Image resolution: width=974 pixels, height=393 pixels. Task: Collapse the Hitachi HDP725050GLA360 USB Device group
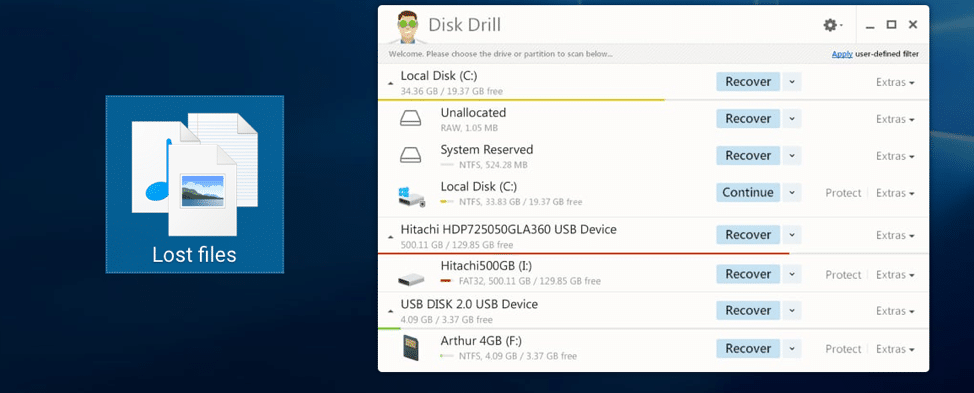pyautogui.click(x=391, y=237)
